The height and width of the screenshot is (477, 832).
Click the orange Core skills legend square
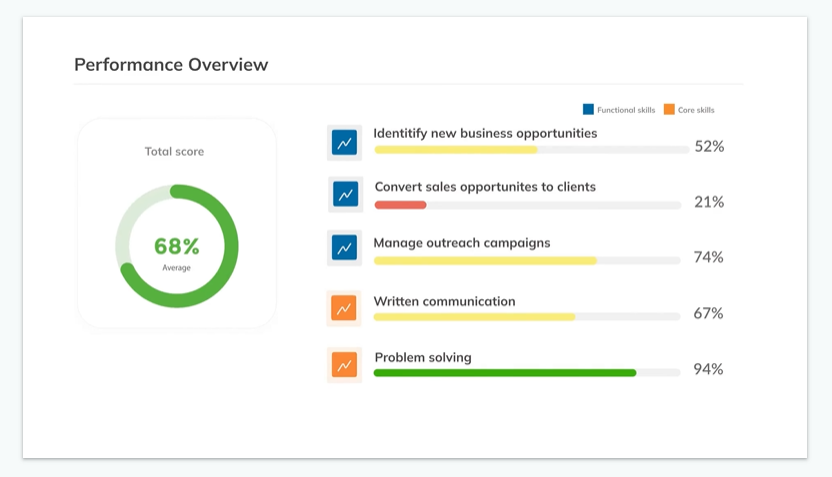point(669,109)
